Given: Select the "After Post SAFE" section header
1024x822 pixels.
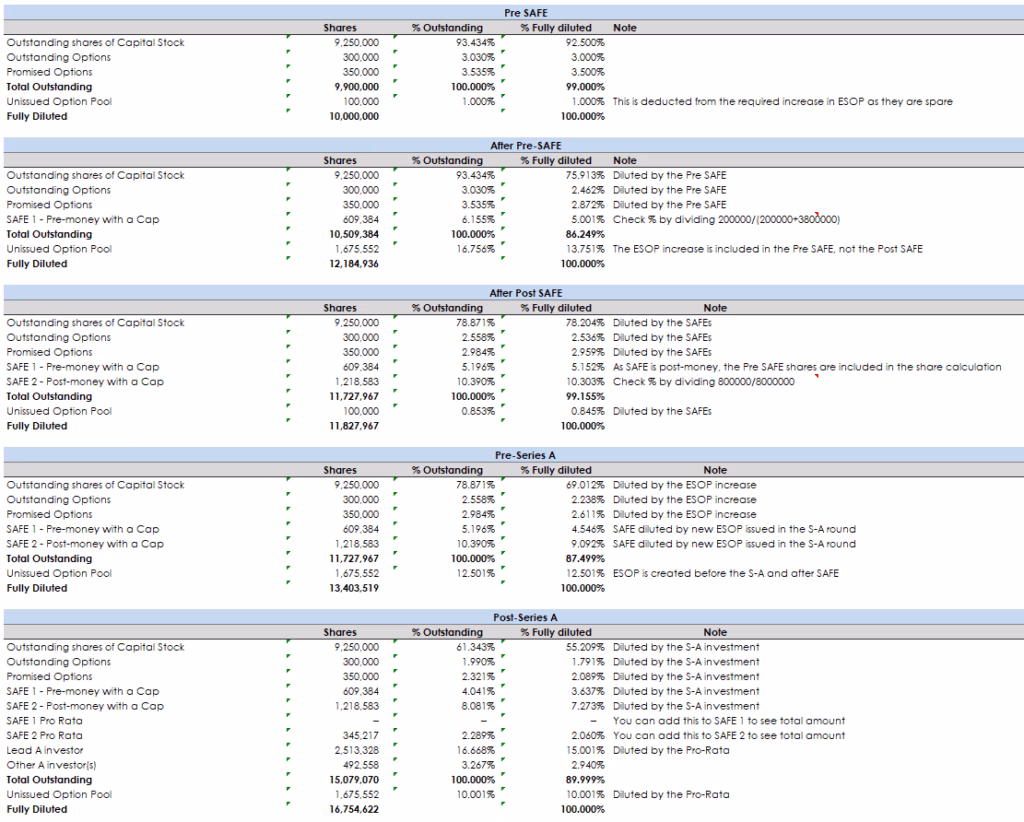Looking at the screenshot, I should click(x=526, y=293).
